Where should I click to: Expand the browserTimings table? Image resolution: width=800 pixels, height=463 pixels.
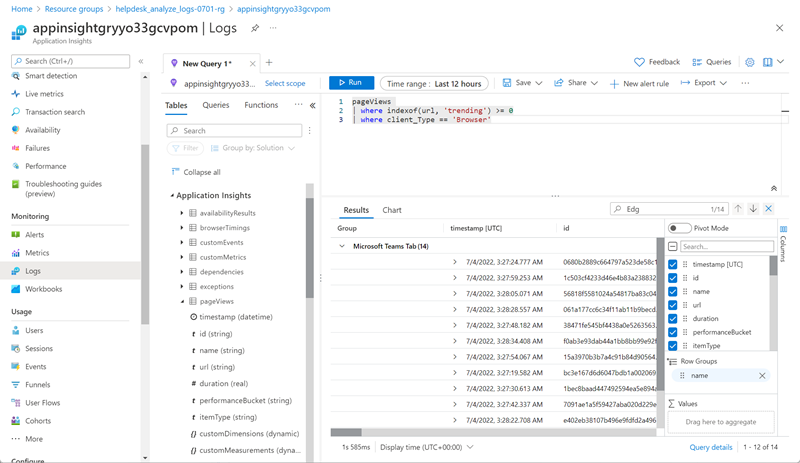coord(182,228)
